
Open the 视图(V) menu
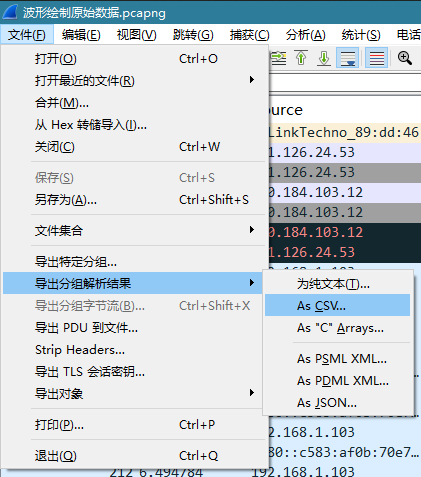tap(137, 34)
